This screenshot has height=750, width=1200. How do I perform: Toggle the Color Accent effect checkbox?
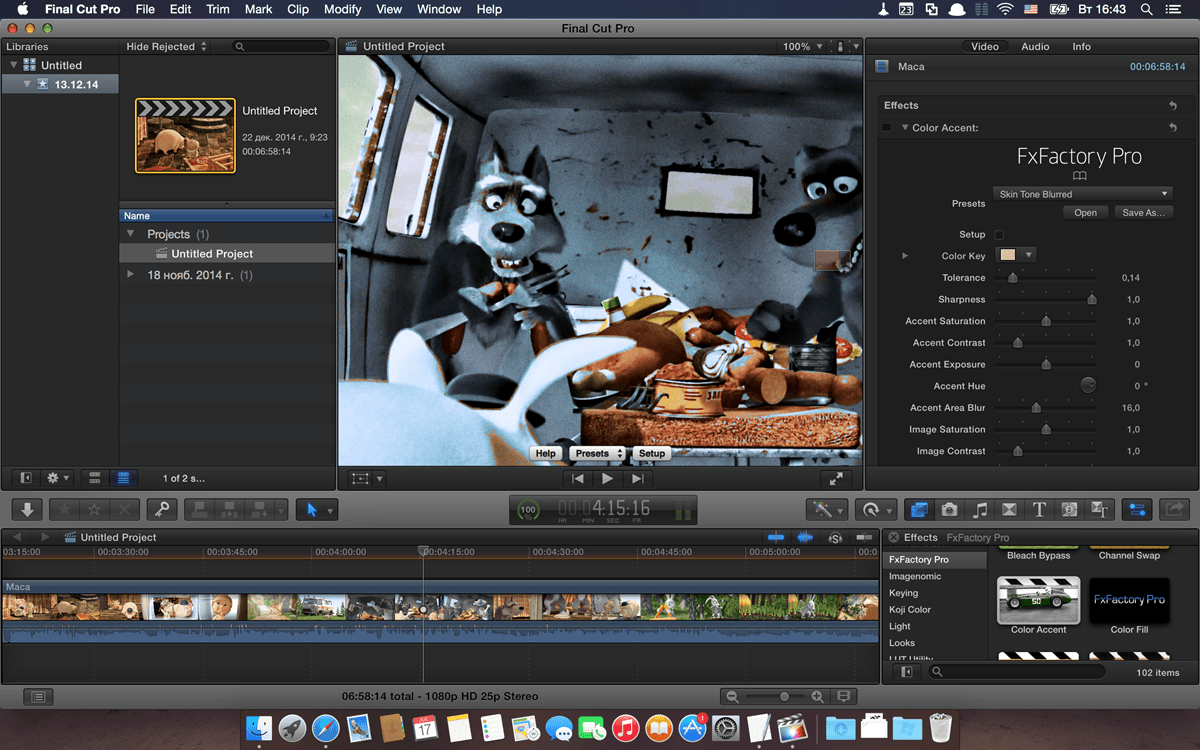(887, 128)
